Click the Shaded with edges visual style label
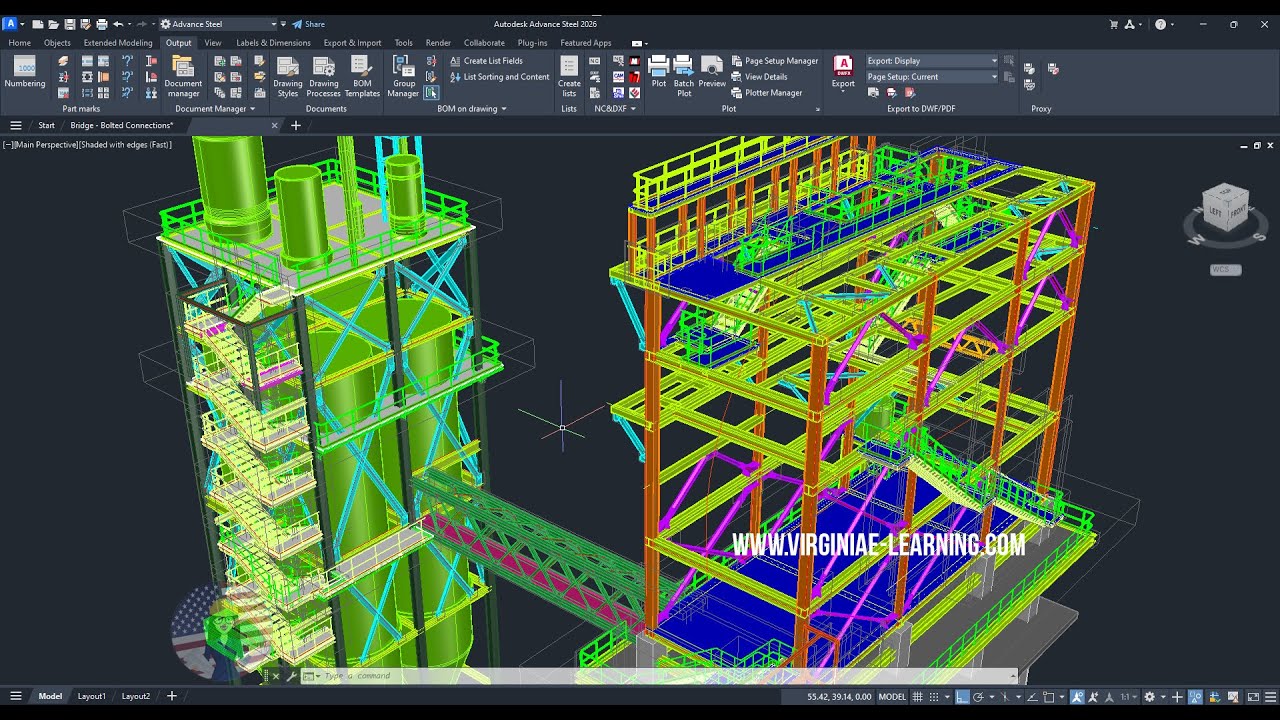1280x720 pixels. [x=125, y=145]
